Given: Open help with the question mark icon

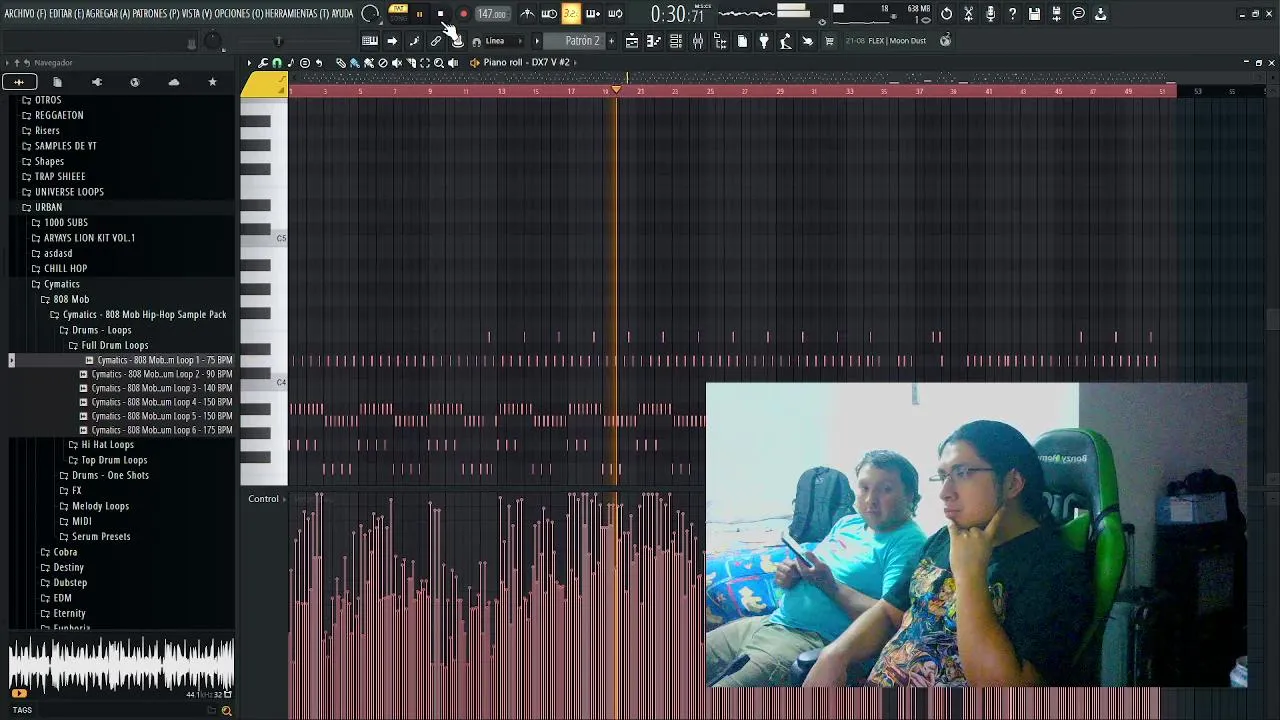Looking at the screenshot, I should 1012,14.
